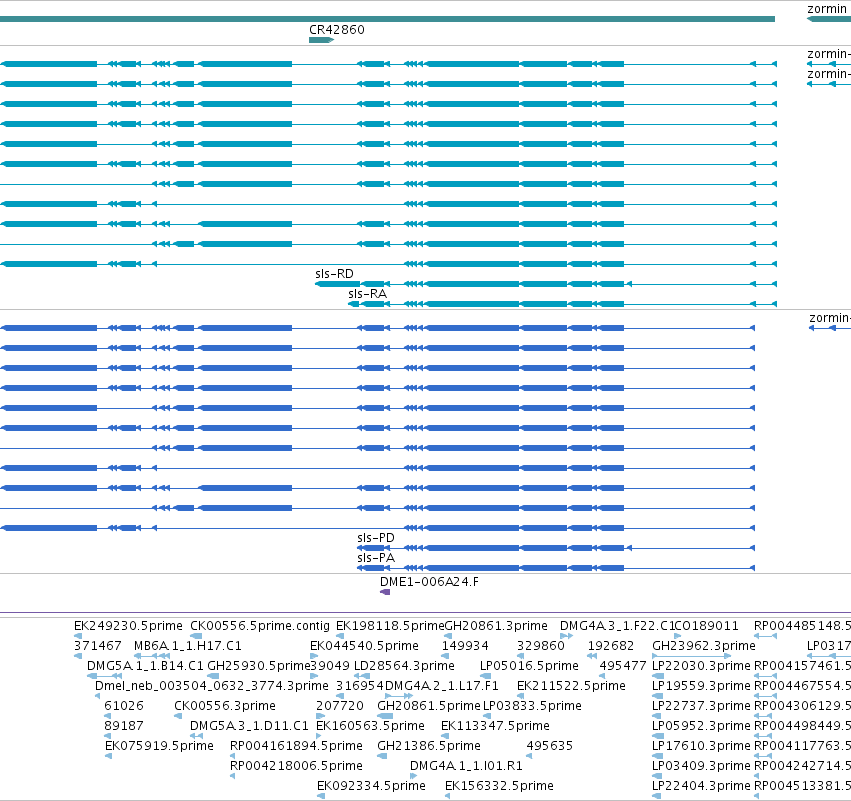Select EK092334.5prime EST label
This screenshot has height=801, width=851.
click(371, 786)
